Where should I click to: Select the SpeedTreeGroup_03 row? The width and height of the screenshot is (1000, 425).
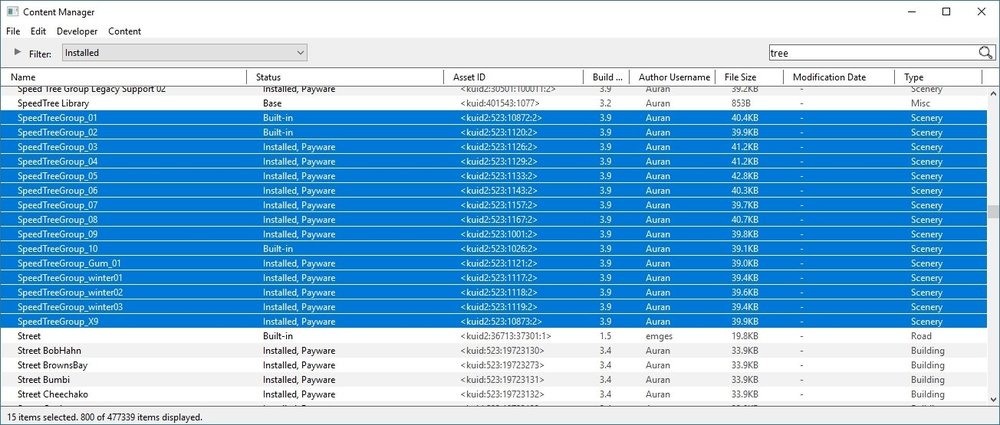point(494,147)
